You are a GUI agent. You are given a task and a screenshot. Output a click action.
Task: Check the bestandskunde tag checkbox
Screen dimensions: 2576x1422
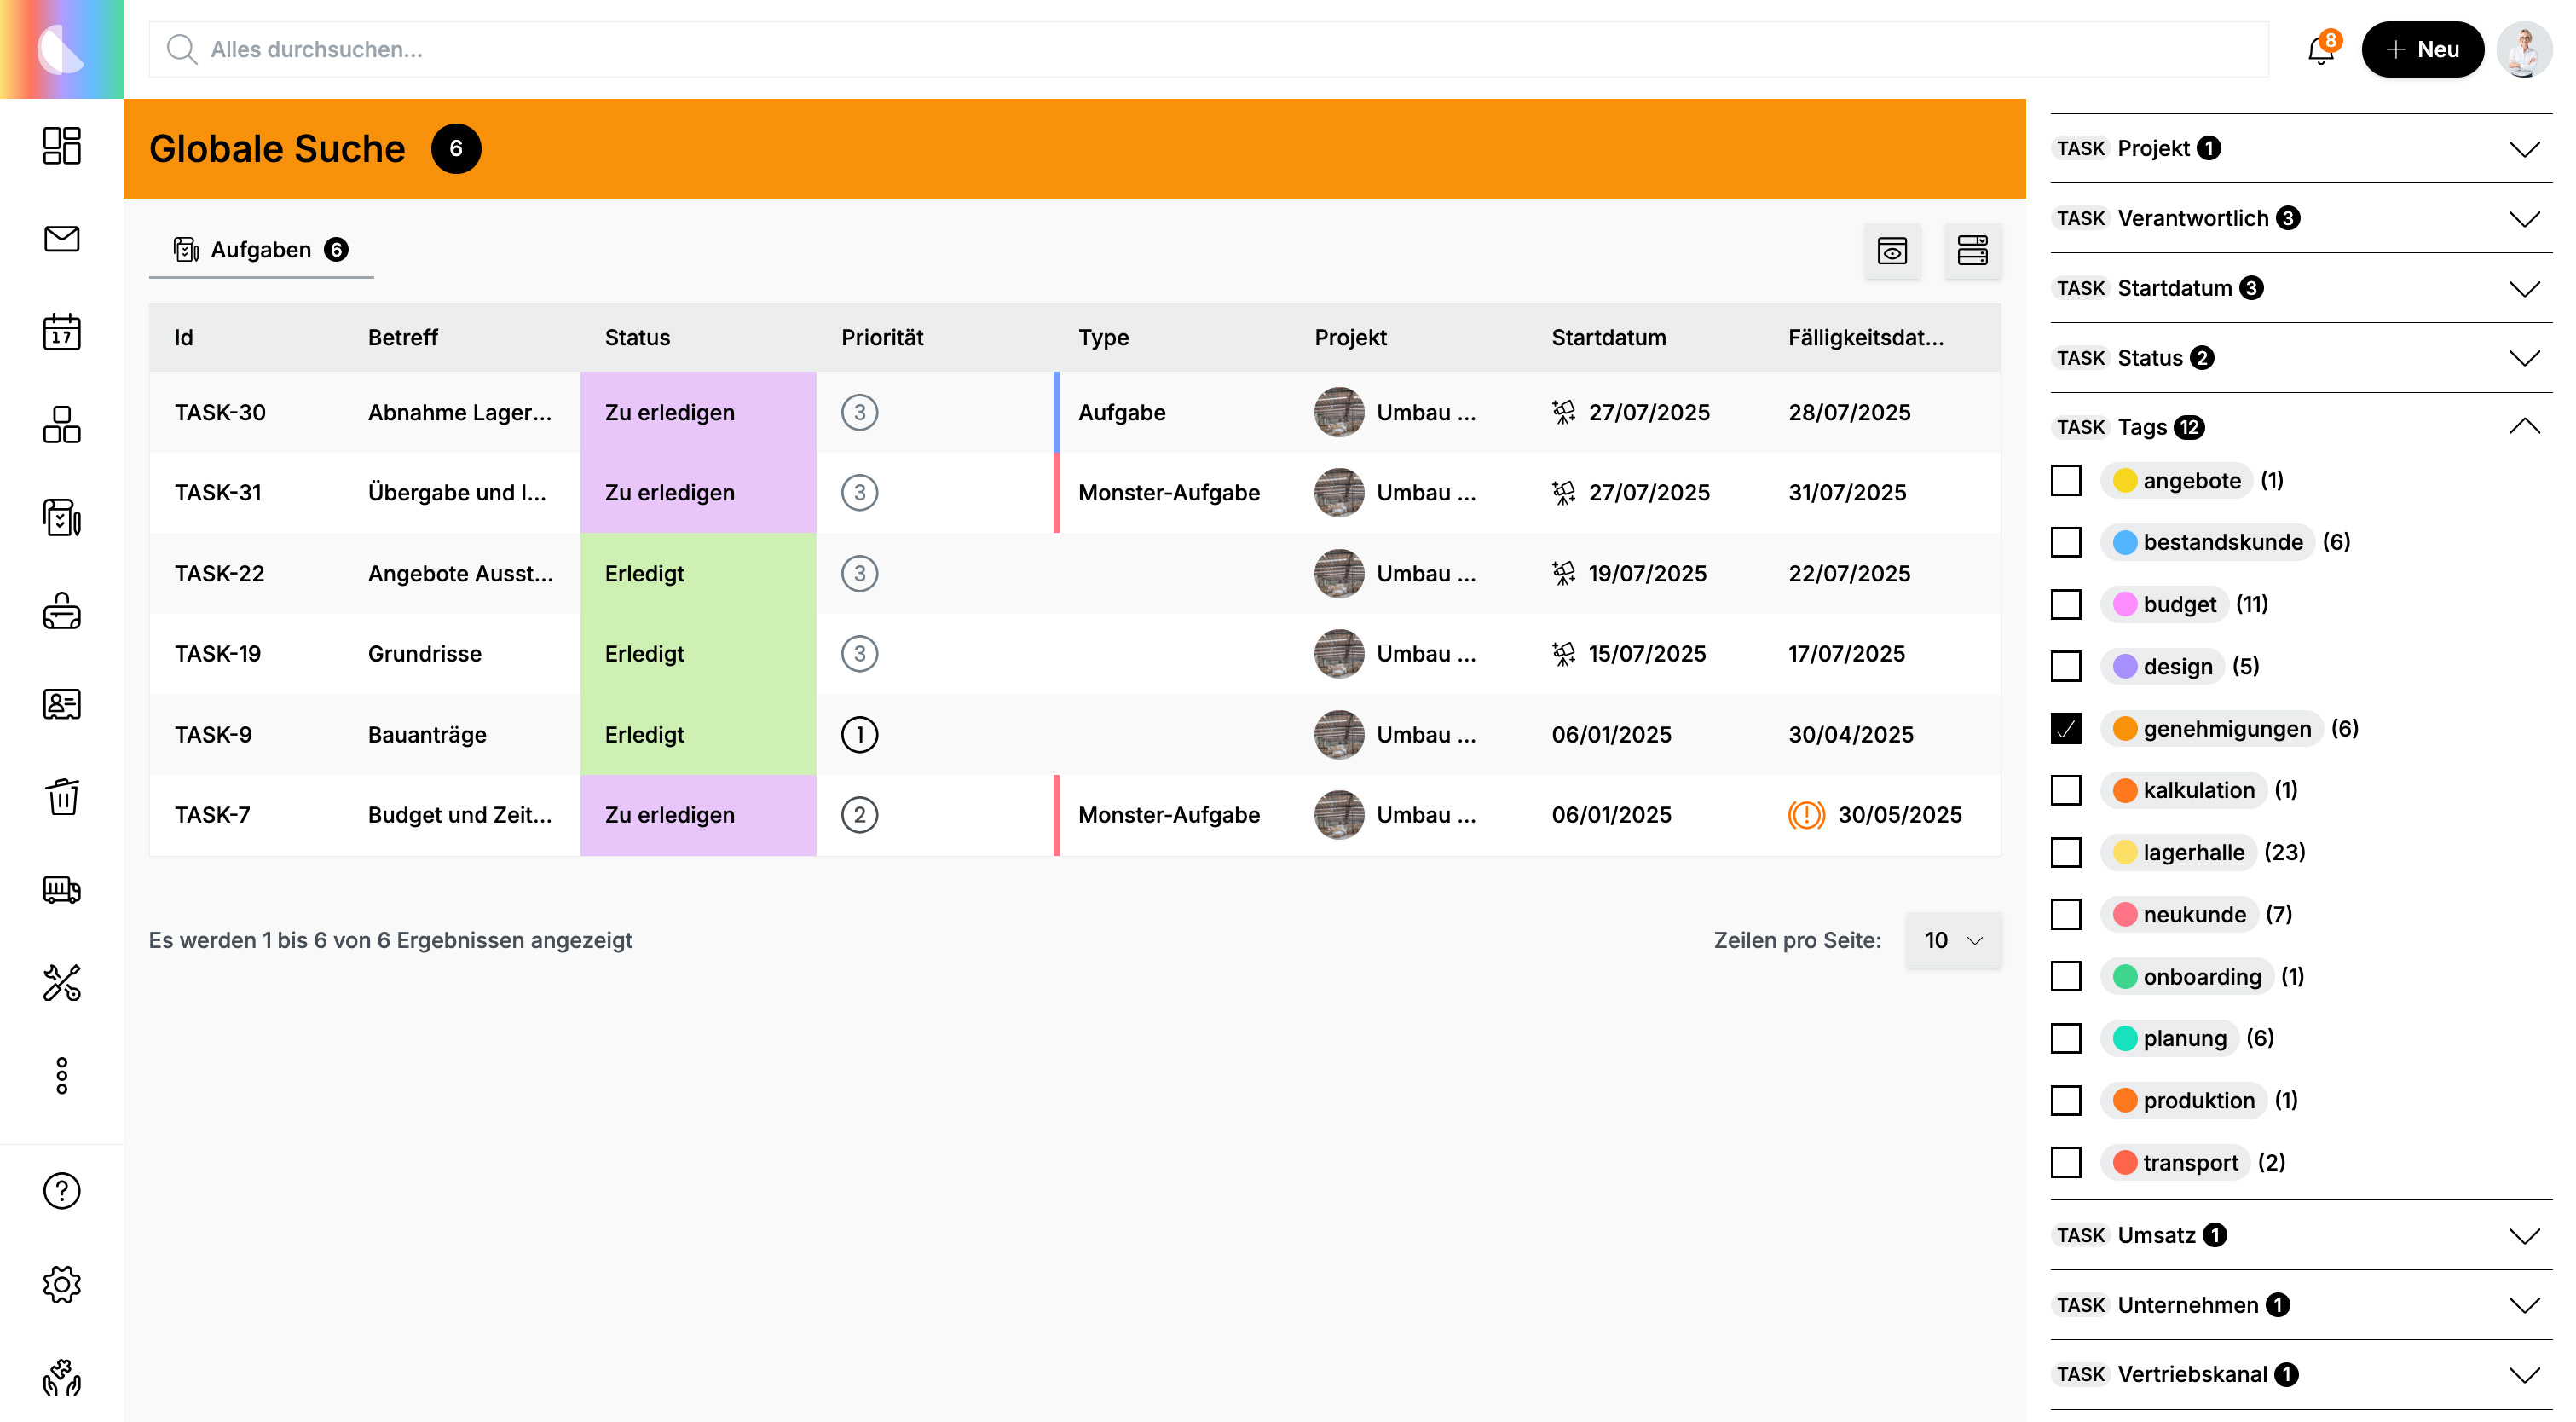pyautogui.click(x=2066, y=543)
